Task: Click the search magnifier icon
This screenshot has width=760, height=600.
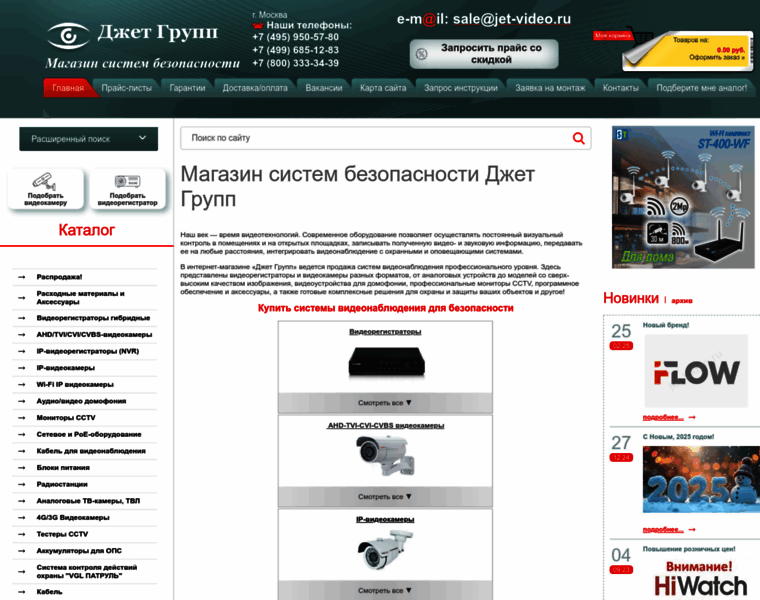Action: (578, 139)
